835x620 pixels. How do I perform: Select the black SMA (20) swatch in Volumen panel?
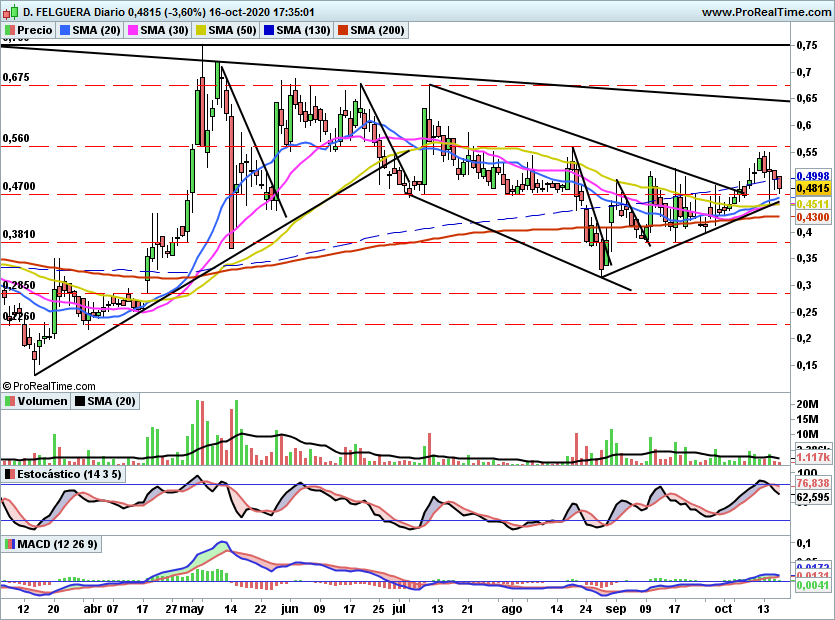point(80,401)
